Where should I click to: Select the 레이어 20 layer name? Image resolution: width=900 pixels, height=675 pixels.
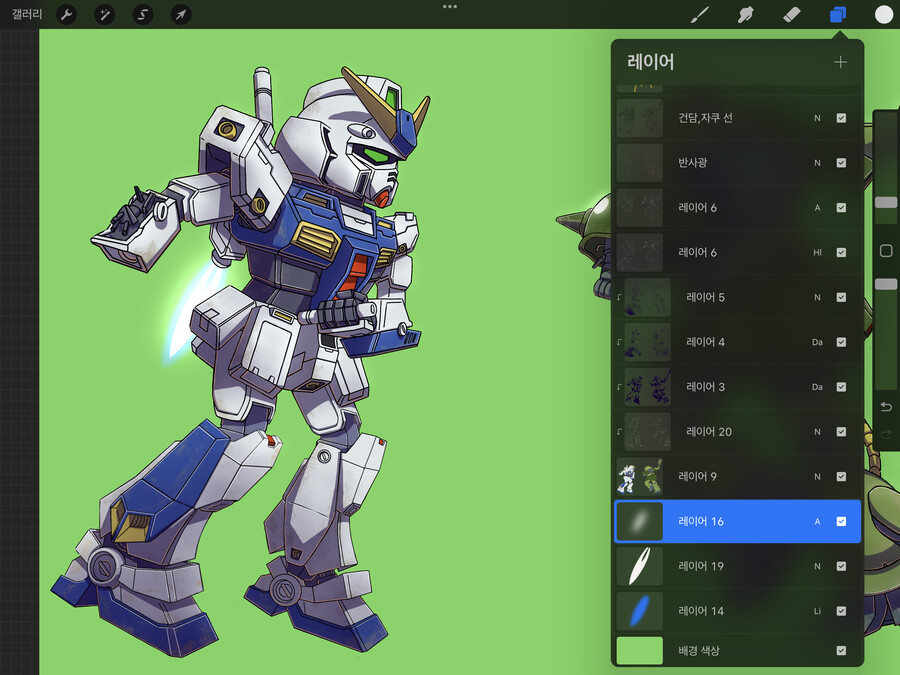coord(709,432)
